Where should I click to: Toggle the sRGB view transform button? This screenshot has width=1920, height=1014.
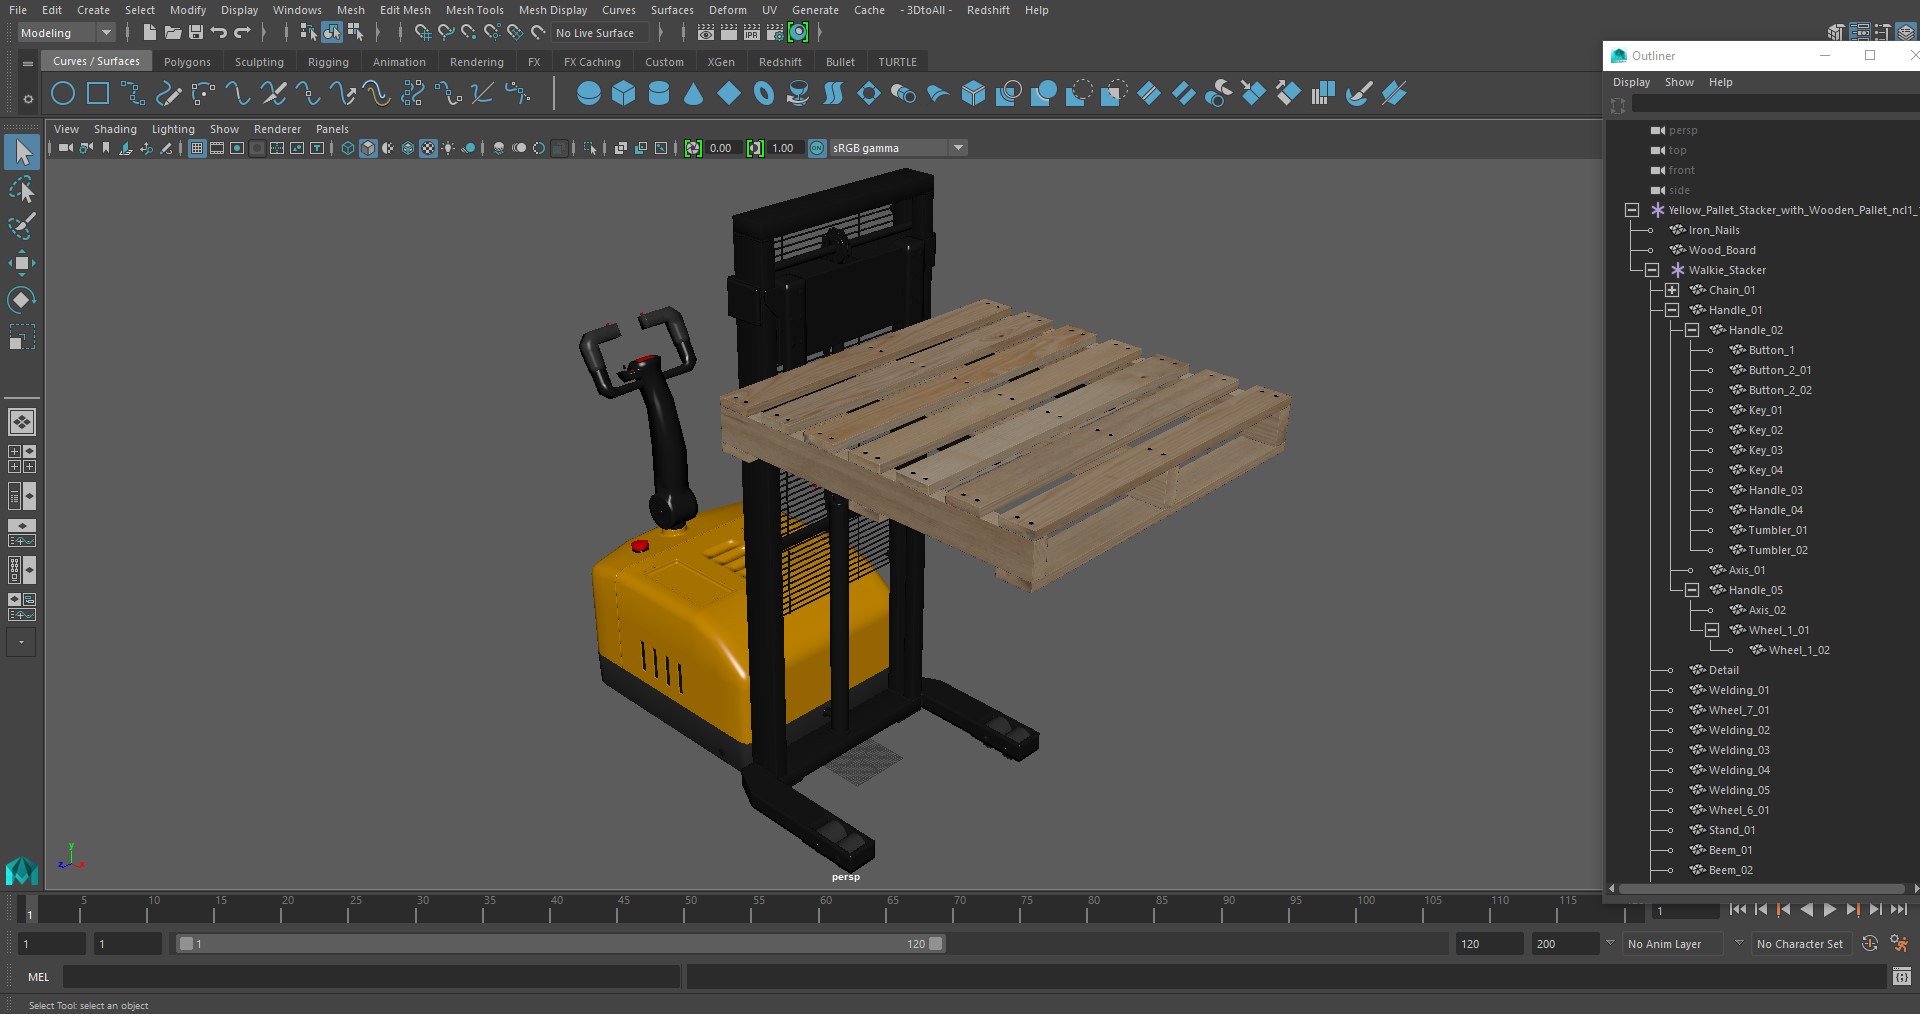[817, 148]
